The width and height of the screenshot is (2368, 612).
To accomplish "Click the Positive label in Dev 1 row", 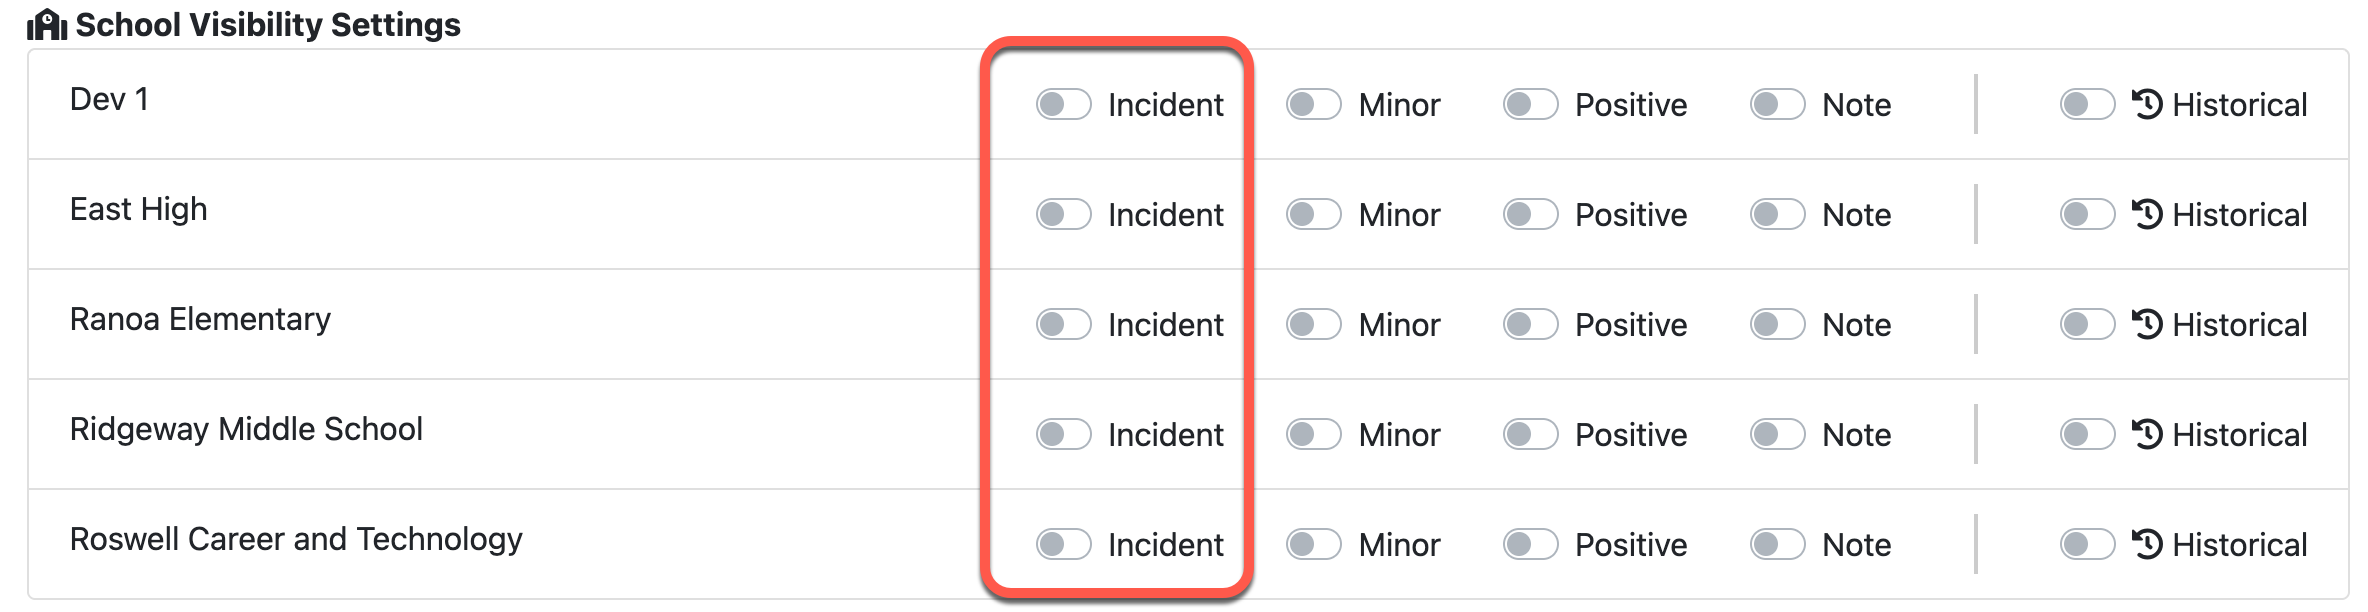I will coord(1631,104).
